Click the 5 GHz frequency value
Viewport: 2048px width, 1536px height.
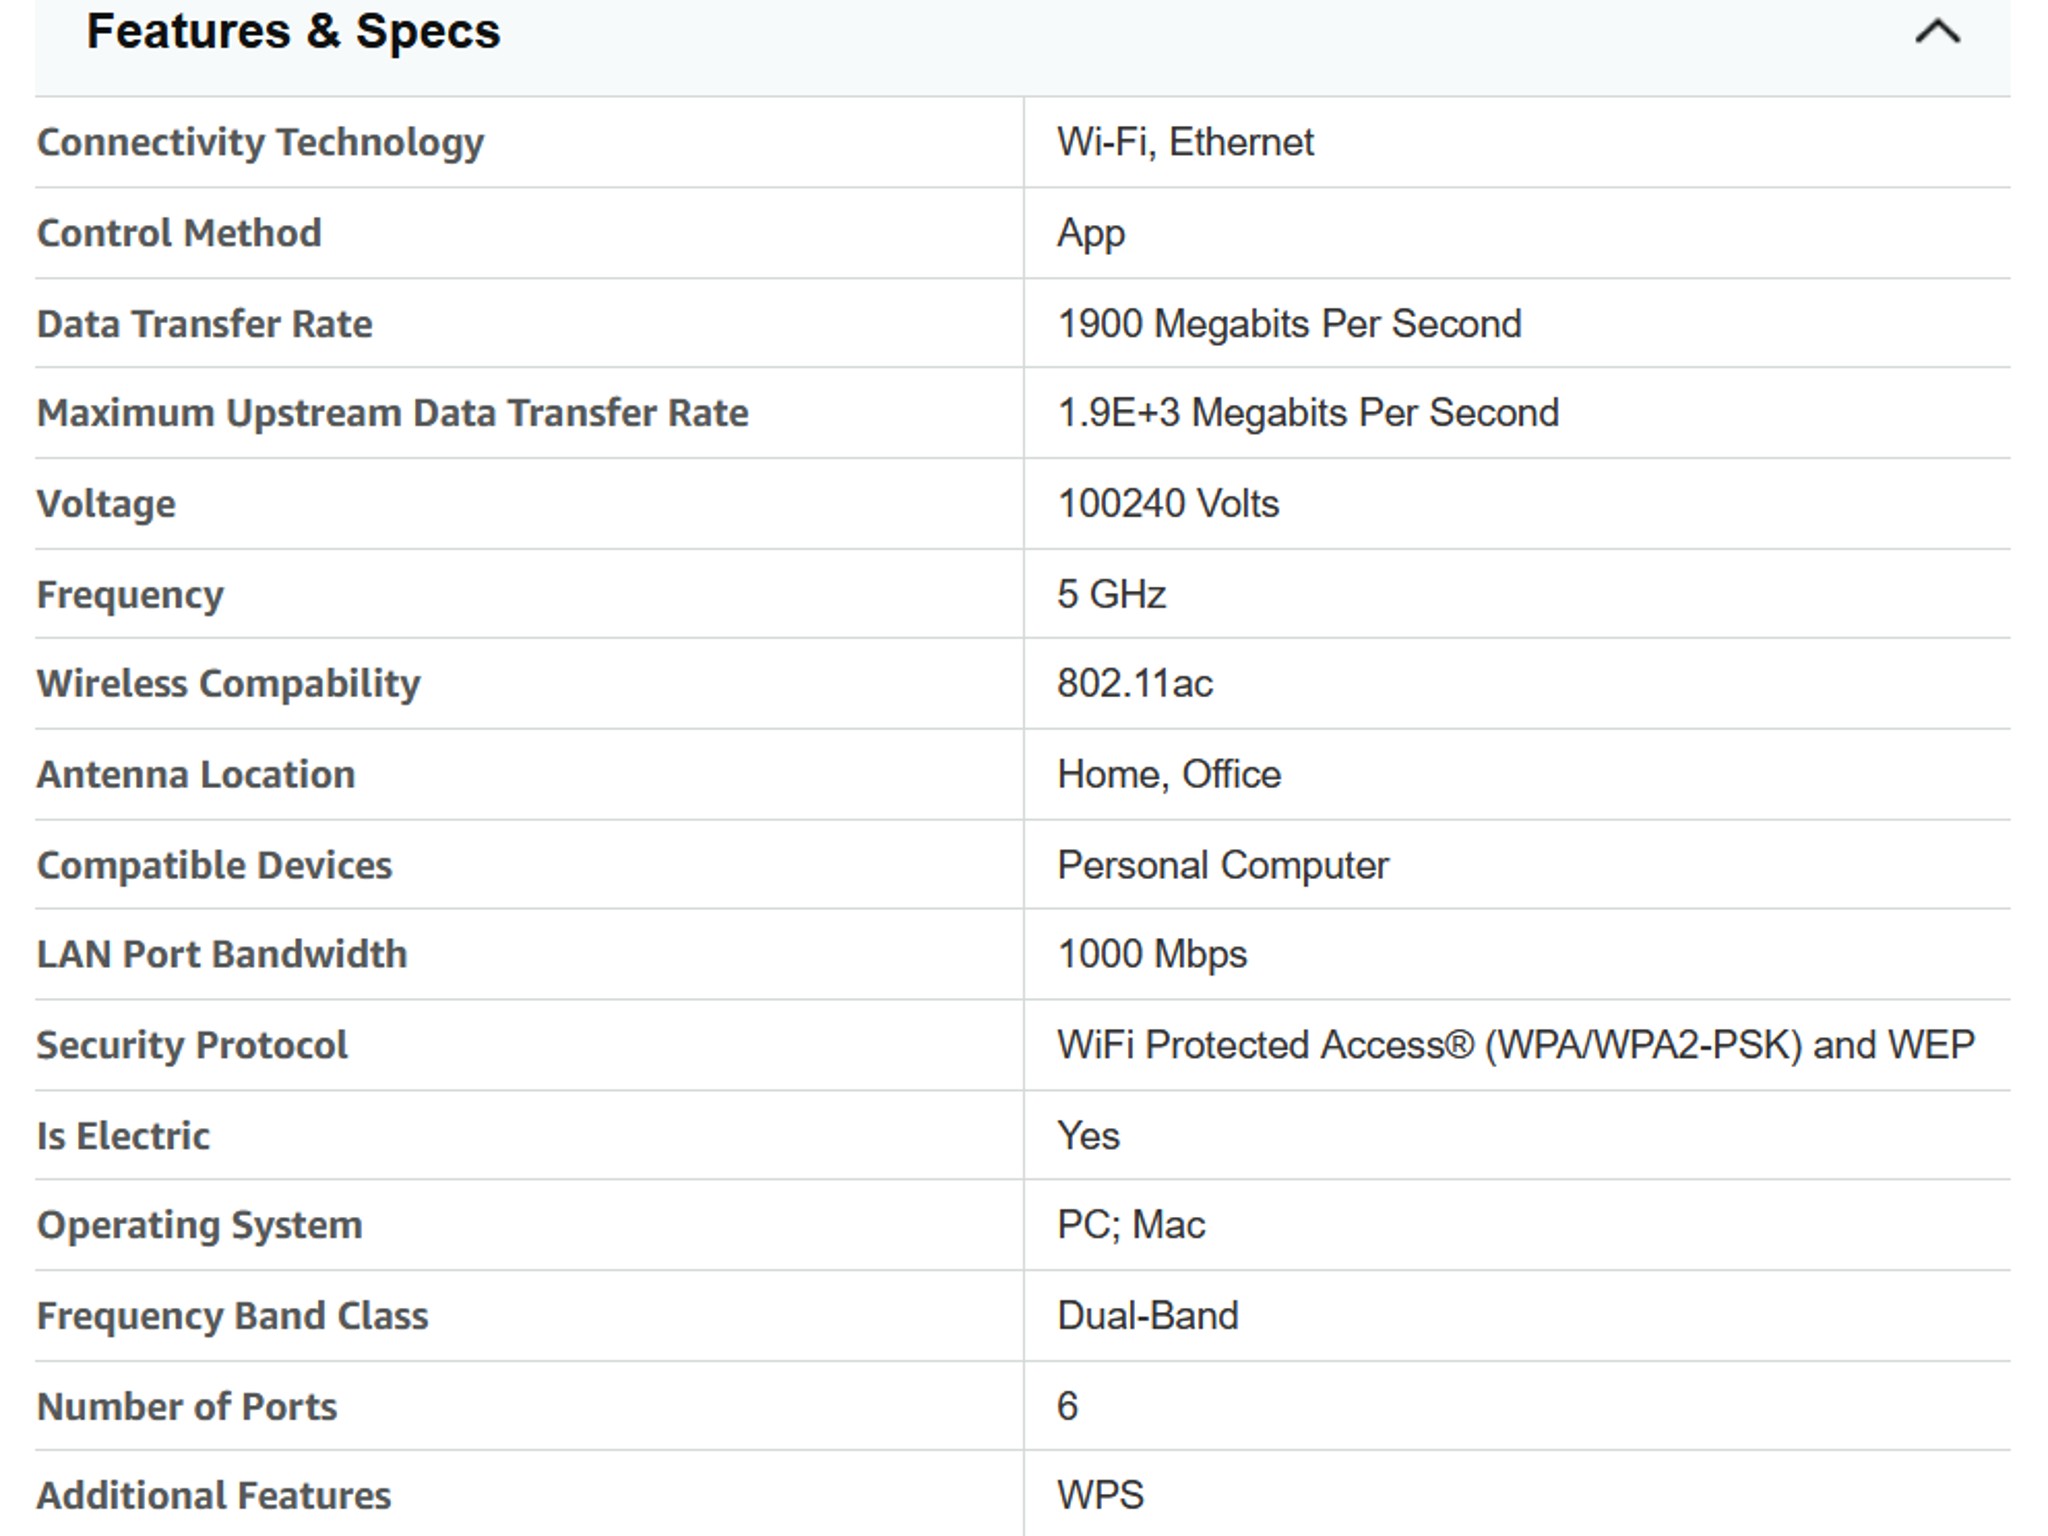tap(1110, 594)
